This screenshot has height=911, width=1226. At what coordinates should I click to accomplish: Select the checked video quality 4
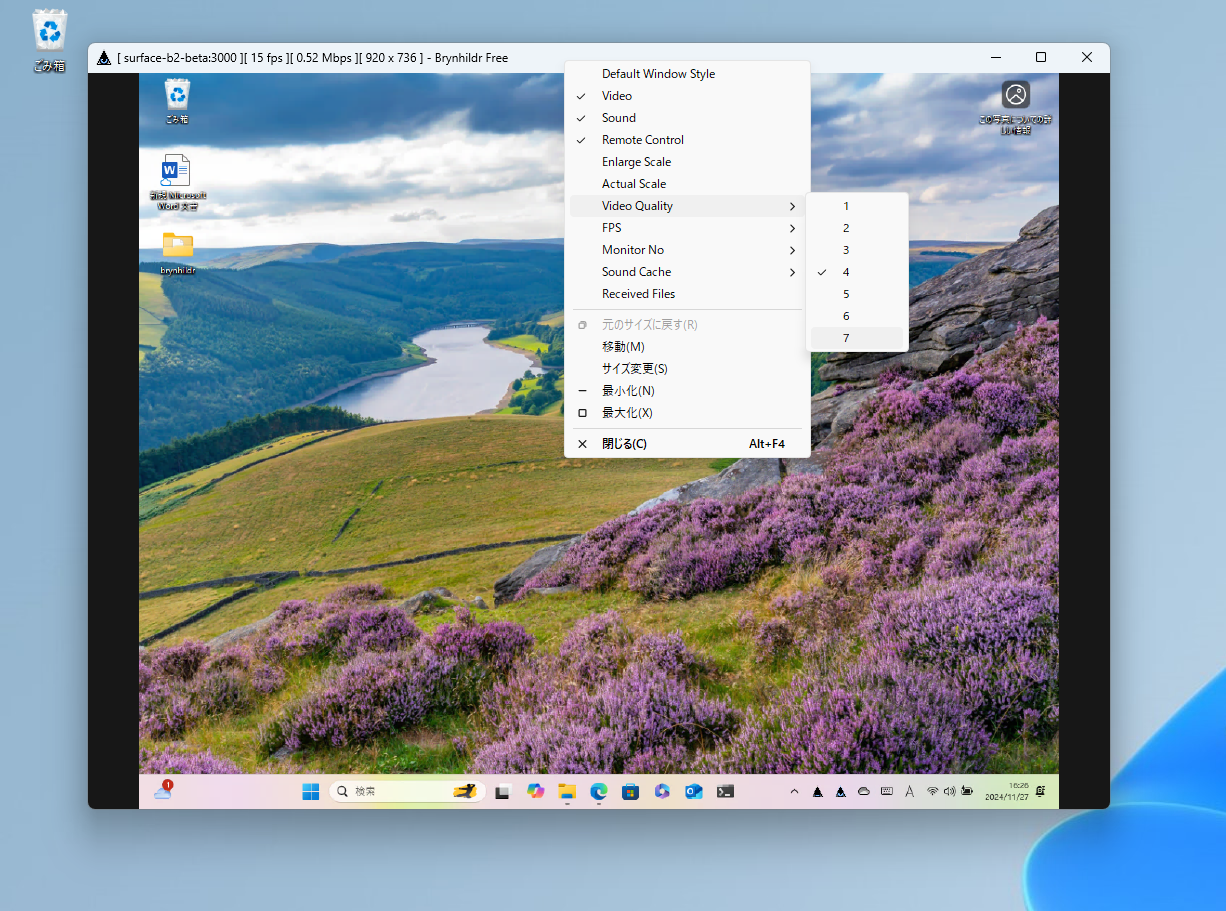(857, 272)
